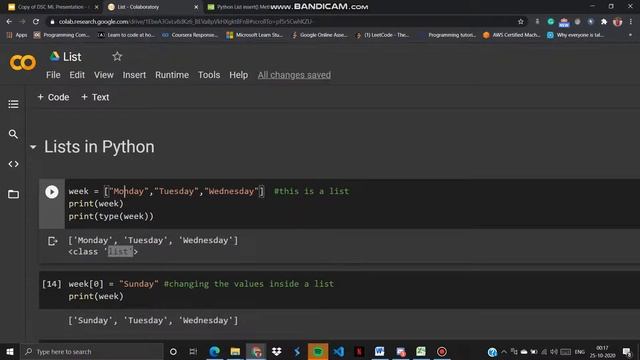Switch to the Copy of DSC ML Presentation tab
The image size is (640, 360).
[x=51, y=7]
